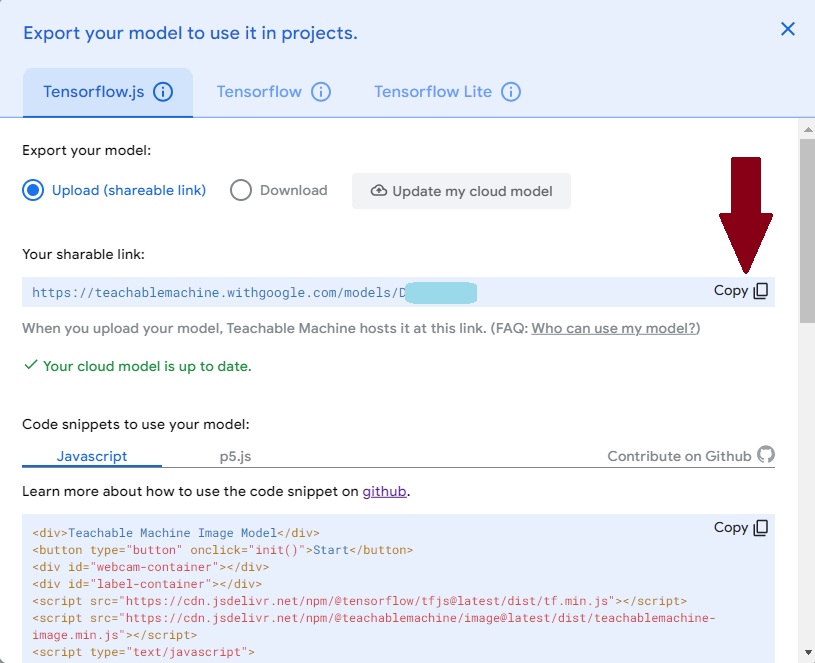Viewport: 815px width, 663px height.
Task: Click the GitHub octocat icon
Action: click(766, 455)
